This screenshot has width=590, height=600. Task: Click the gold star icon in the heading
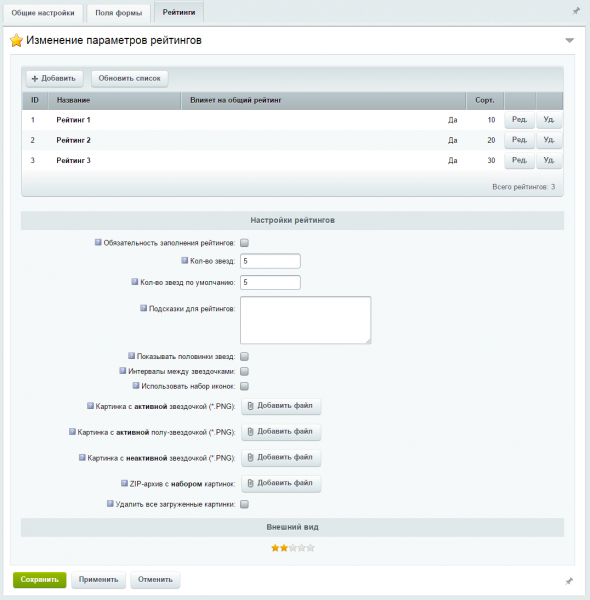[x=16, y=40]
